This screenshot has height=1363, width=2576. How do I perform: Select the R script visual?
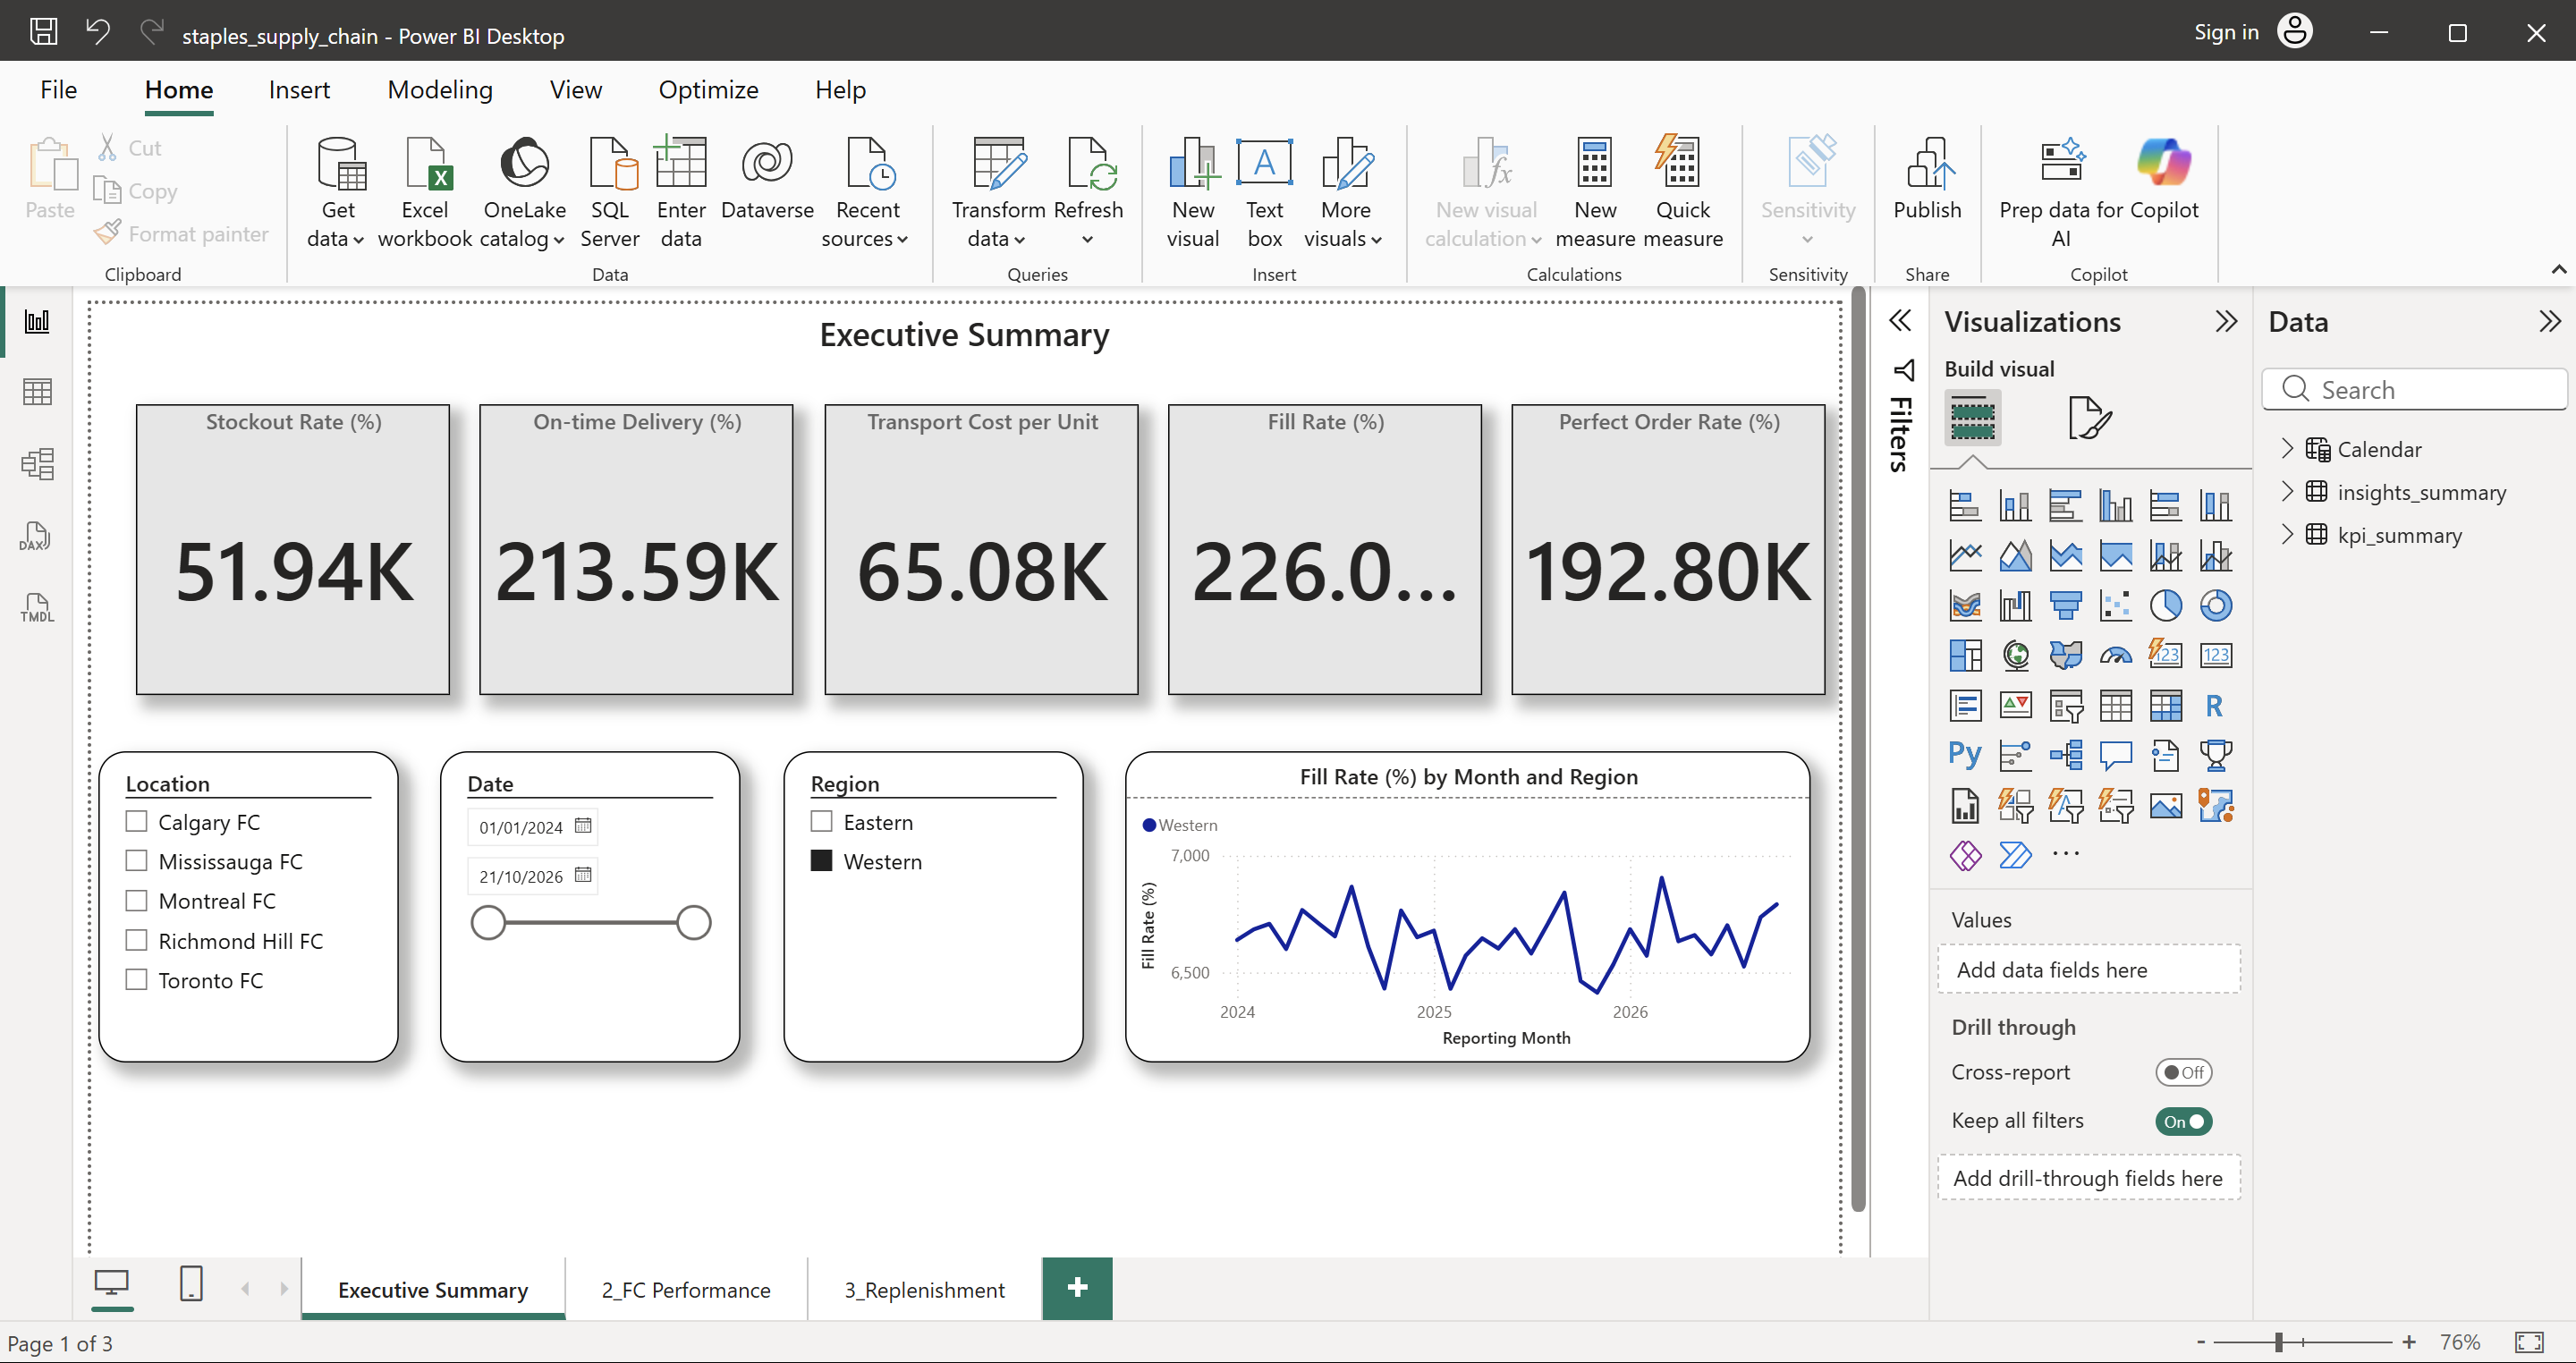click(x=2216, y=705)
